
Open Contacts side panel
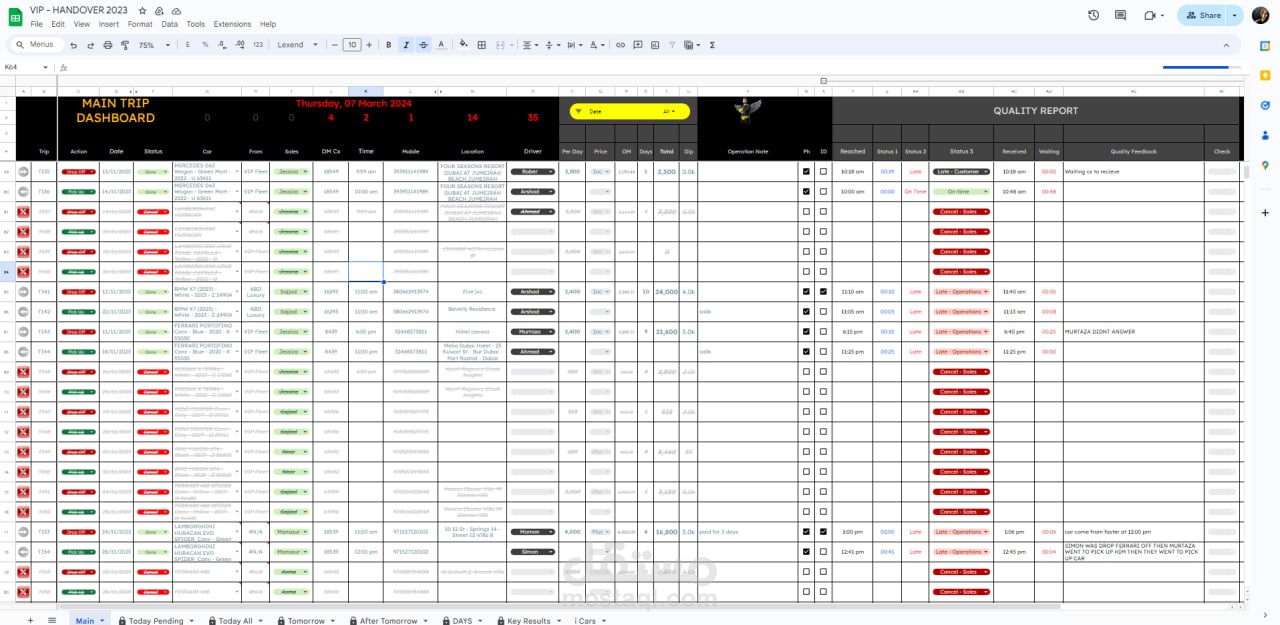tap(1265, 135)
